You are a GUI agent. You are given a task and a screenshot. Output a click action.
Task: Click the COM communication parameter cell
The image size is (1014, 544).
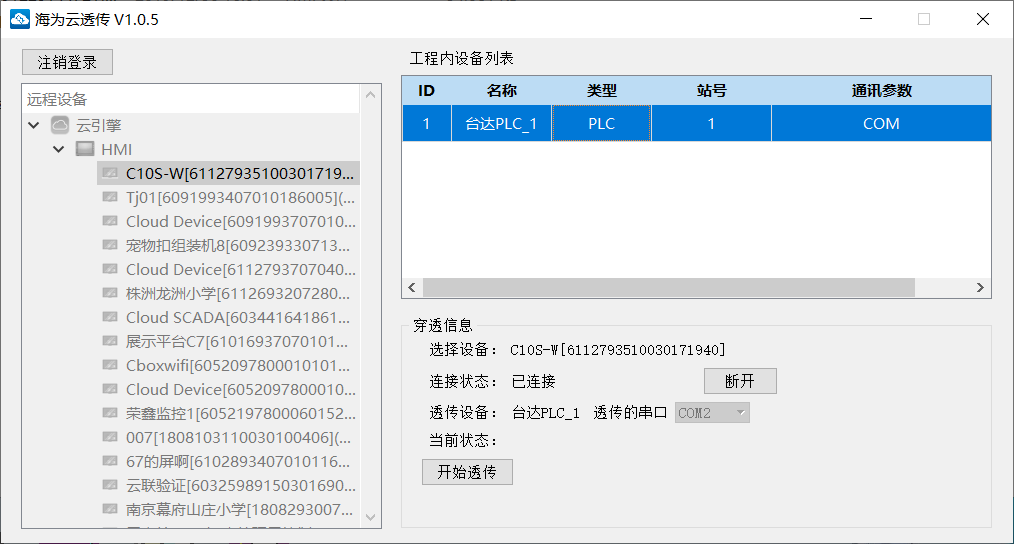pos(881,123)
